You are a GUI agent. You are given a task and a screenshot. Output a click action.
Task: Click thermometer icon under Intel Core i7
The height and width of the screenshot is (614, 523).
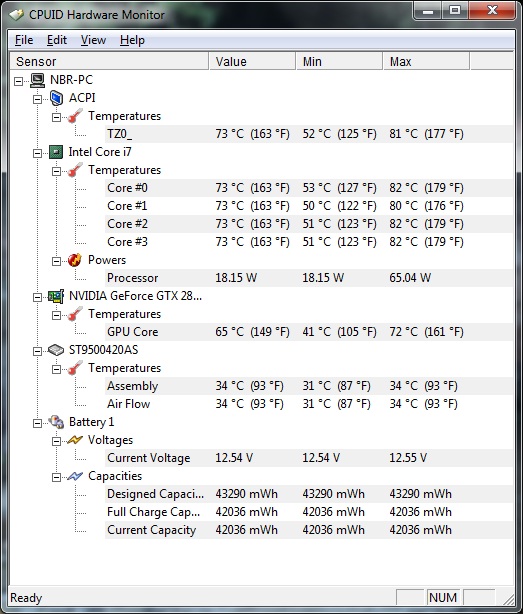75,170
